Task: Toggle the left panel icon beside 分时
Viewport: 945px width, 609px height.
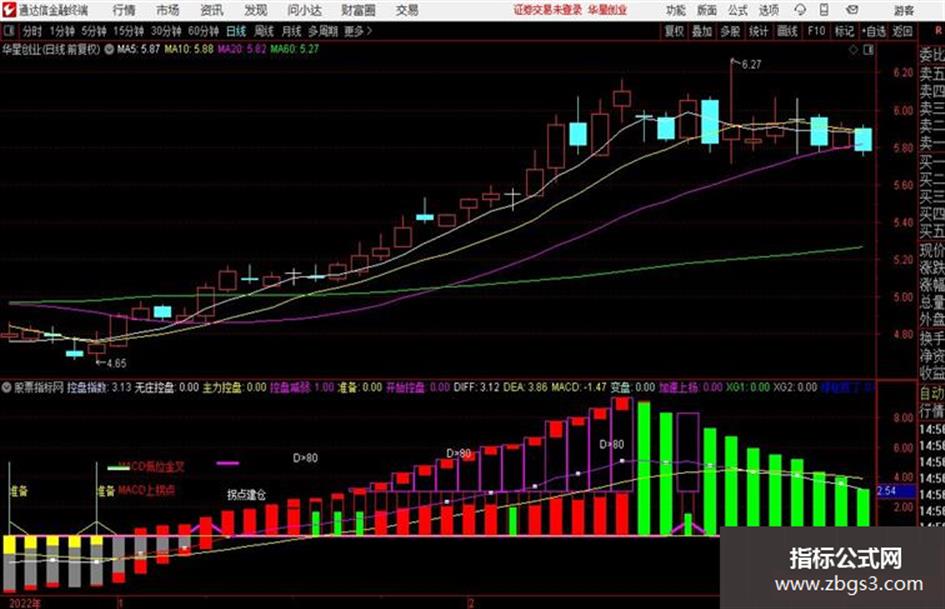Action: point(8,31)
